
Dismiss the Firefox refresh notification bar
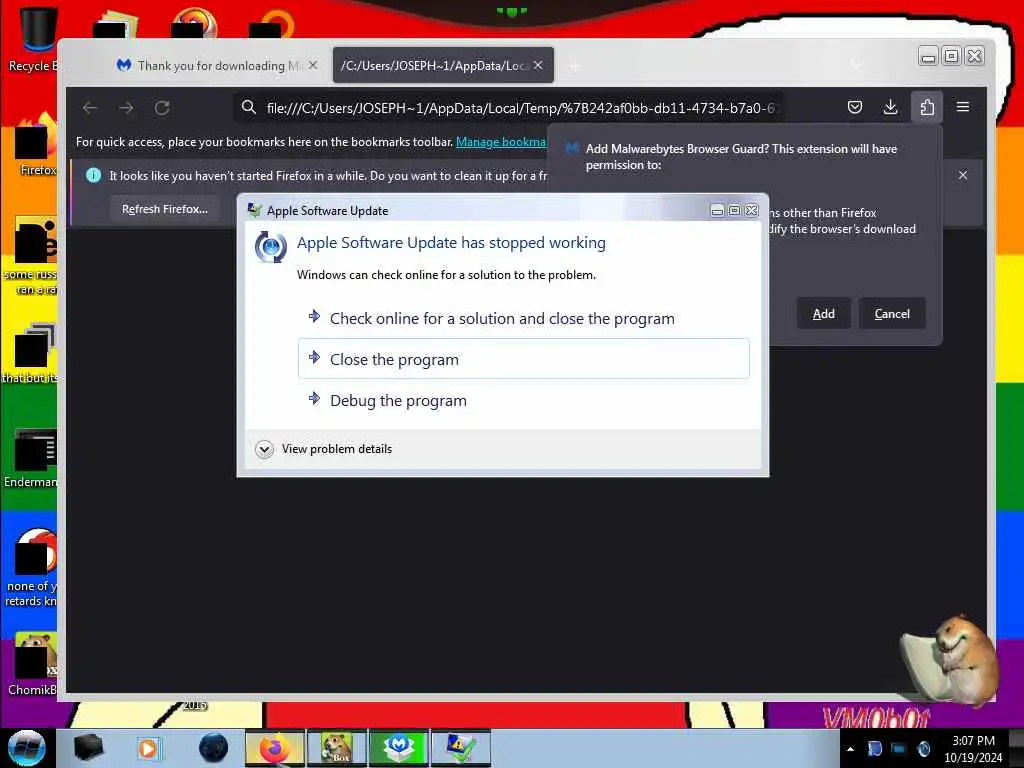click(x=963, y=175)
